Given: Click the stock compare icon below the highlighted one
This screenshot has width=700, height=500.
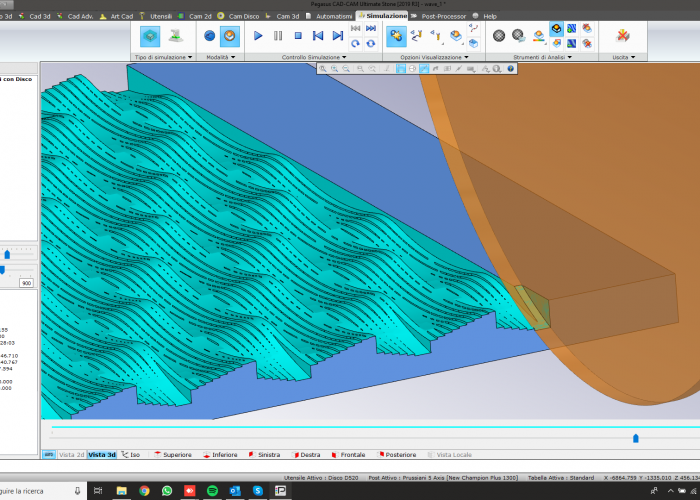Looking at the screenshot, I should pos(556,44).
